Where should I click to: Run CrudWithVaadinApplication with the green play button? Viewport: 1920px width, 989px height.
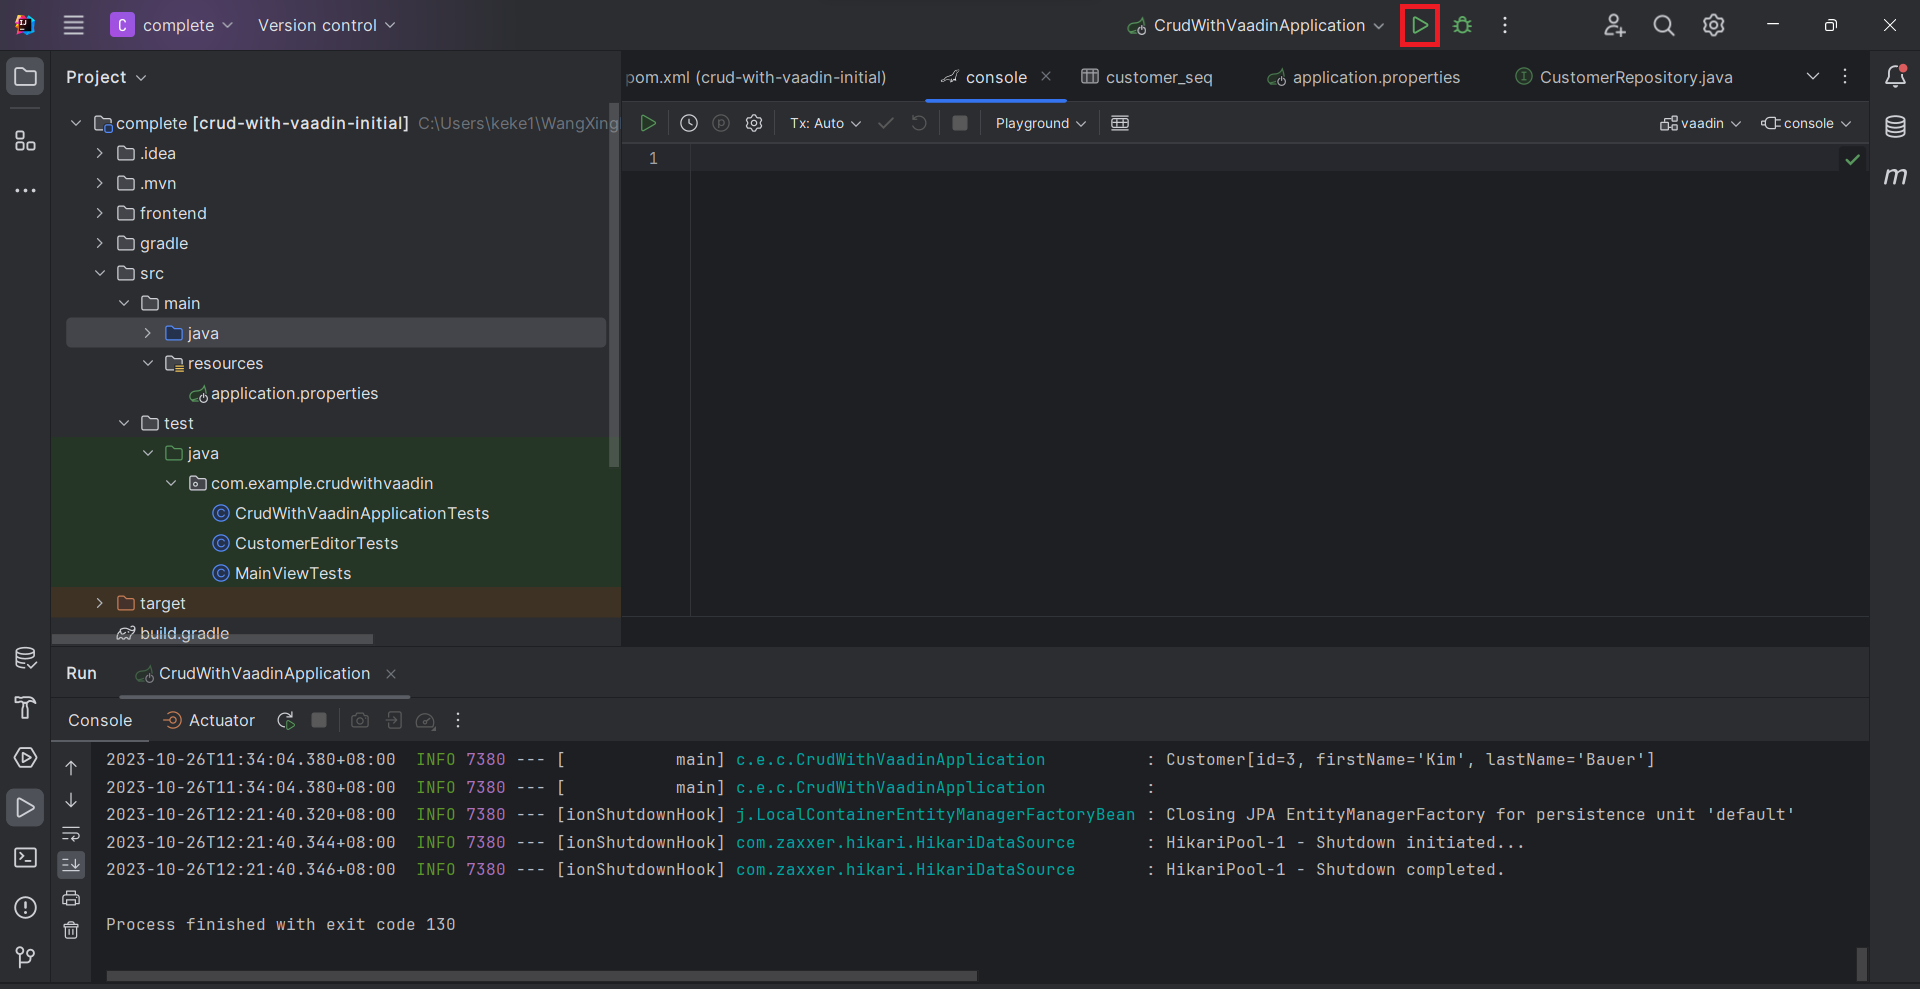(x=1419, y=26)
